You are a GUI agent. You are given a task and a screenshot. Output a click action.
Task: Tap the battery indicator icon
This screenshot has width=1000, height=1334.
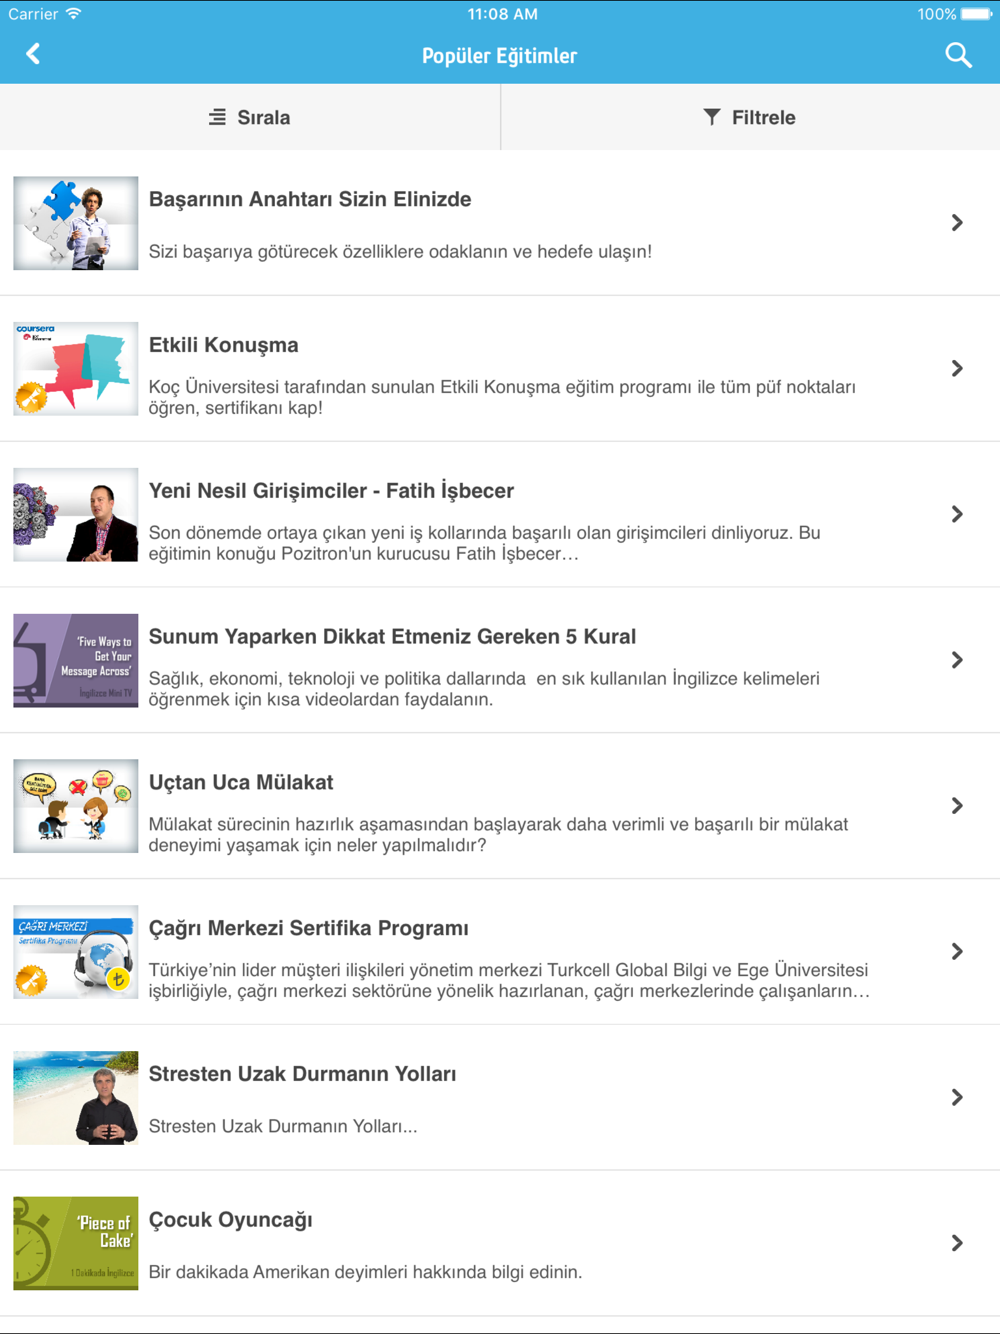977,14
